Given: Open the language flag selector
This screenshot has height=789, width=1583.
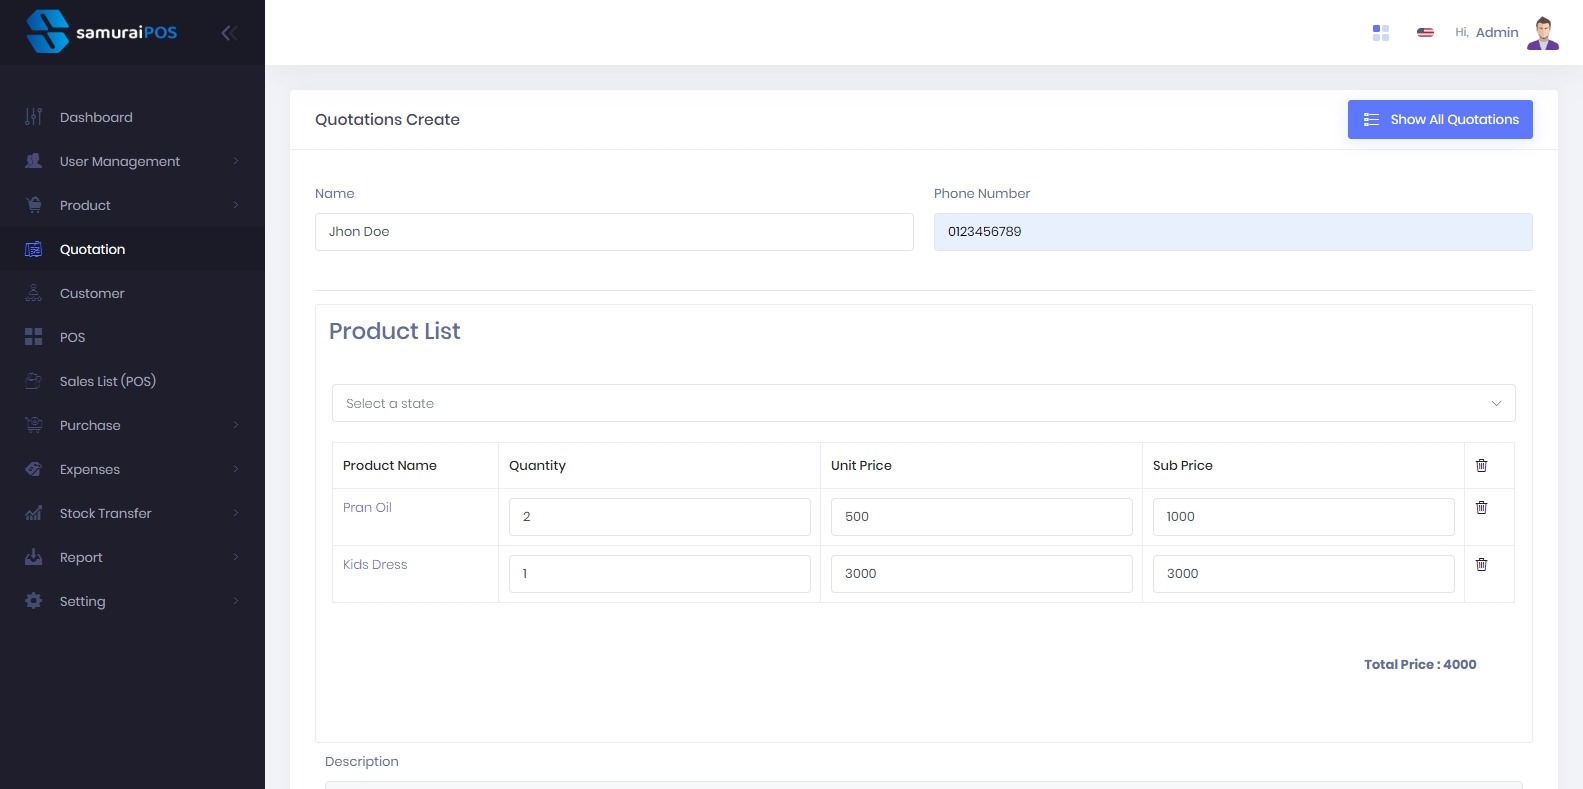Looking at the screenshot, I should (x=1425, y=33).
